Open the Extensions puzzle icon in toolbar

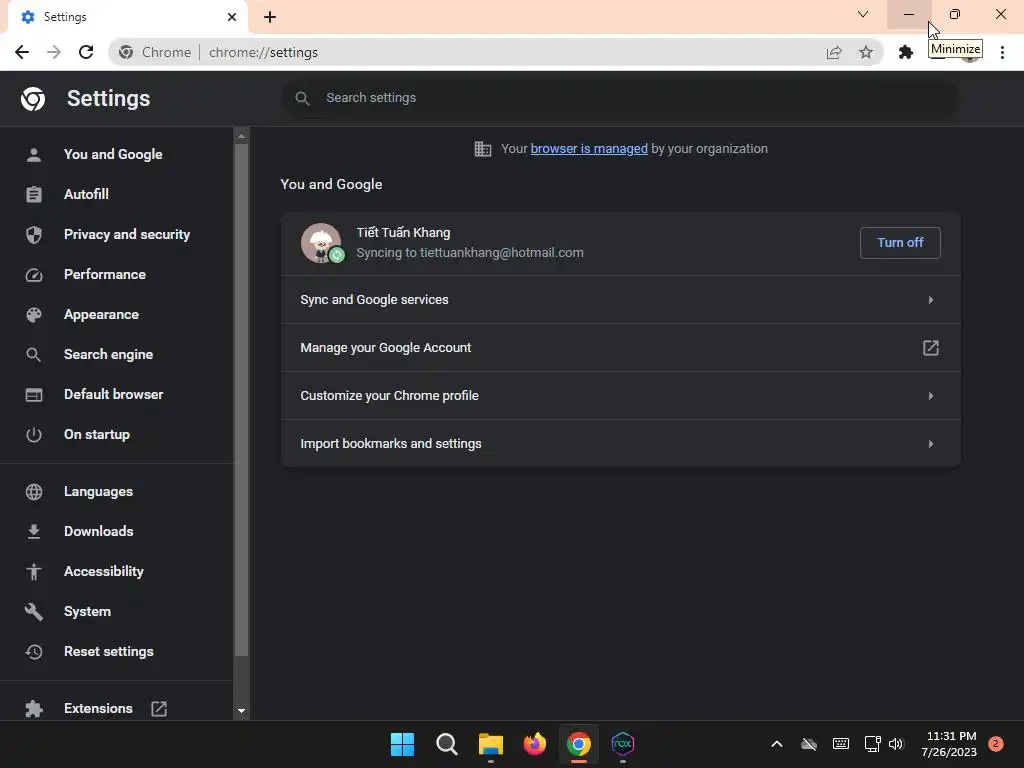[x=906, y=52]
